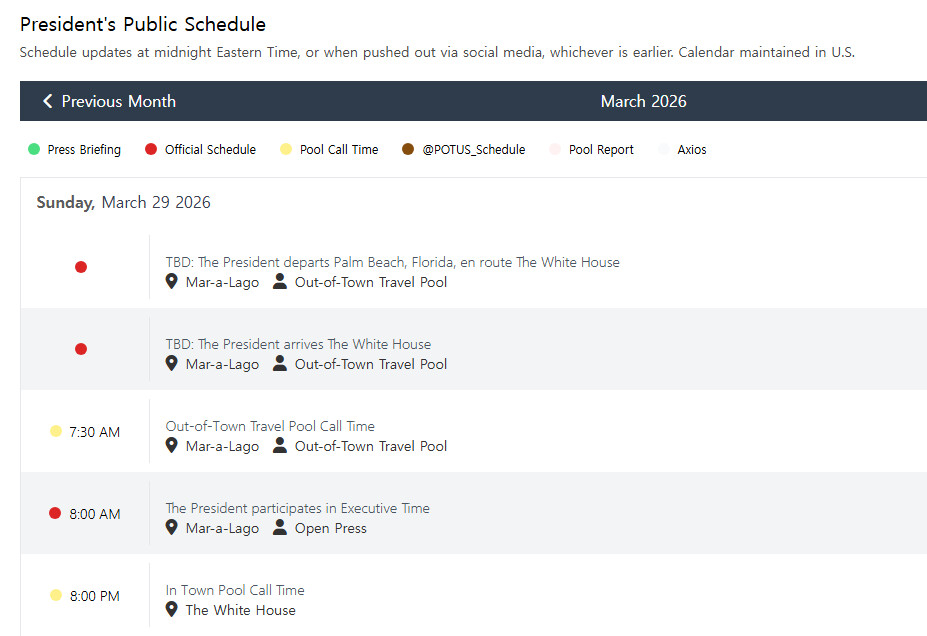Click location pin icon in 7:30 AM row
Screen dimensions: 927x636
(172, 446)
